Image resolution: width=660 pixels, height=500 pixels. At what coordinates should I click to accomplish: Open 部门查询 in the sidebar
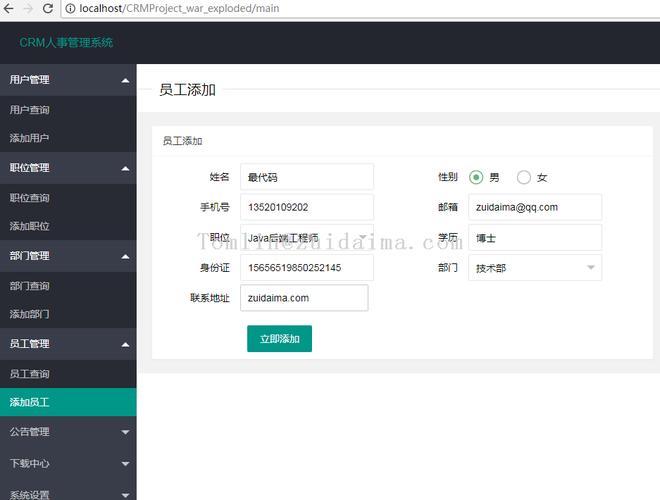coord(68,286)
